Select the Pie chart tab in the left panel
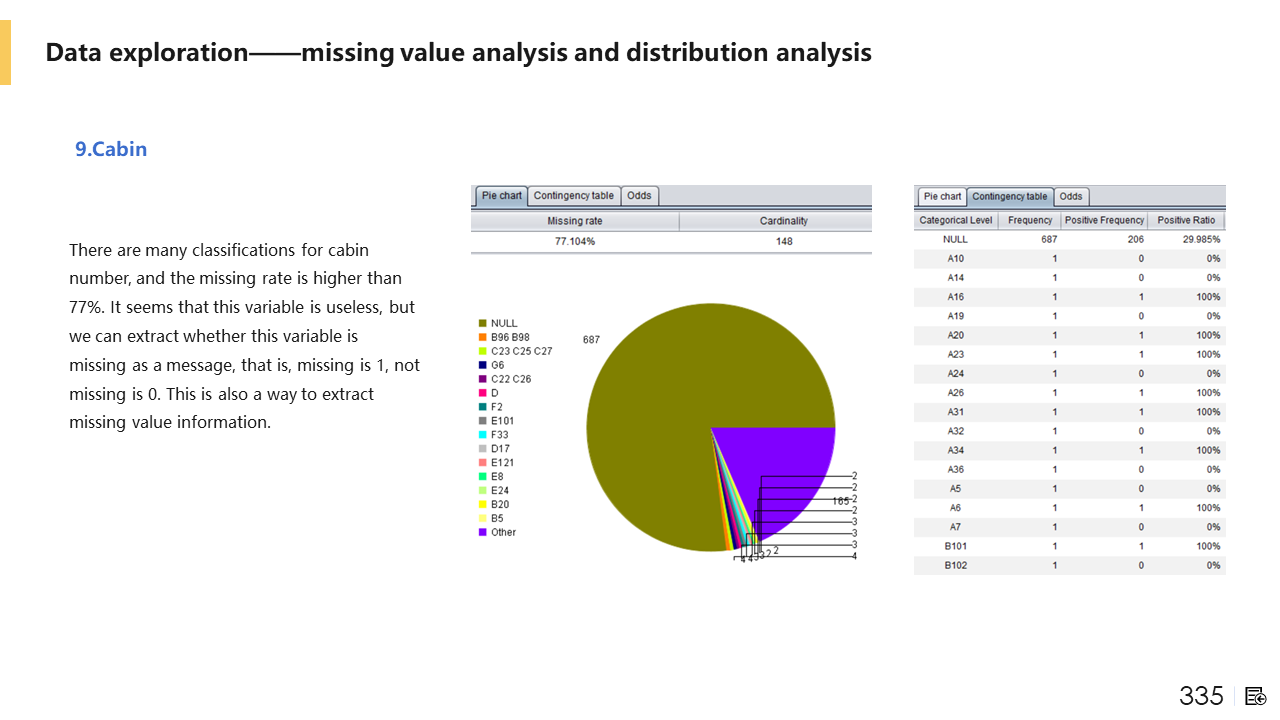This screenshot has height=720, width=1280. pos(500,196)
